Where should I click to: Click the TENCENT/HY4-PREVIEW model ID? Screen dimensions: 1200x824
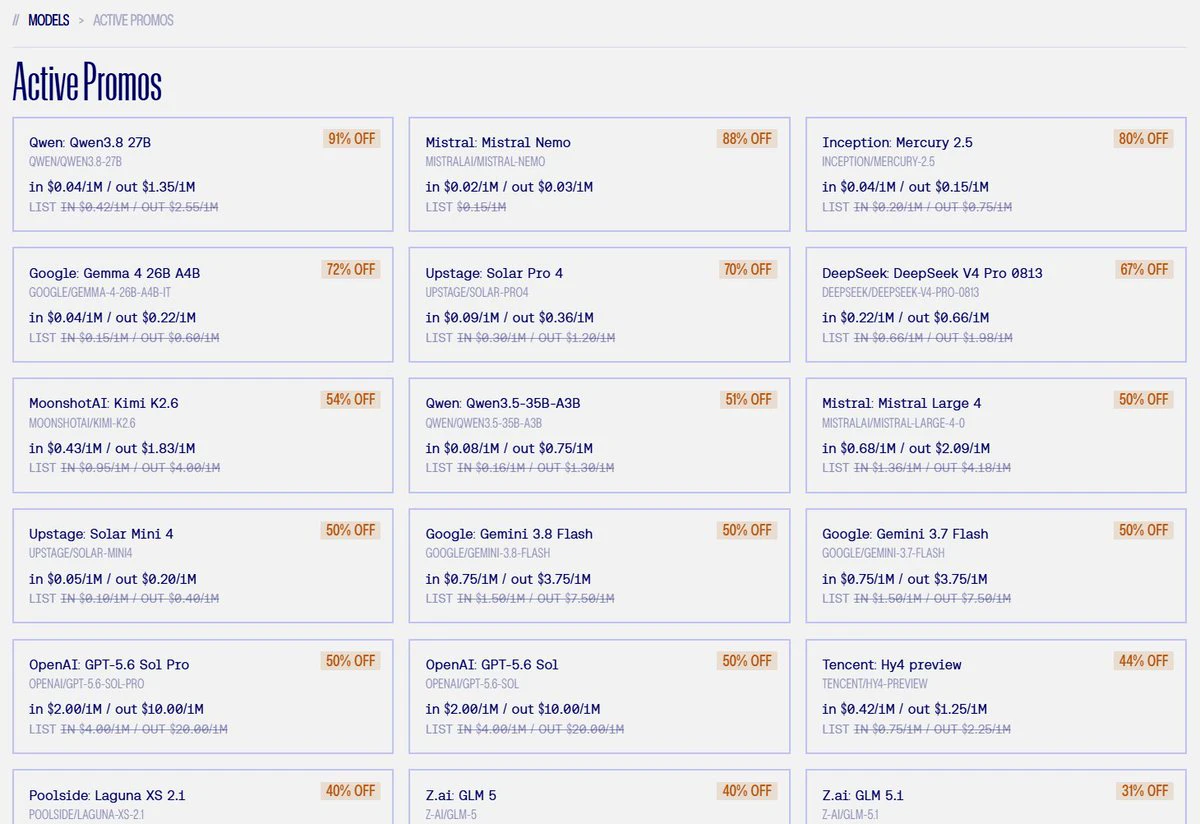pyautogui.click(x=875, y=684)
